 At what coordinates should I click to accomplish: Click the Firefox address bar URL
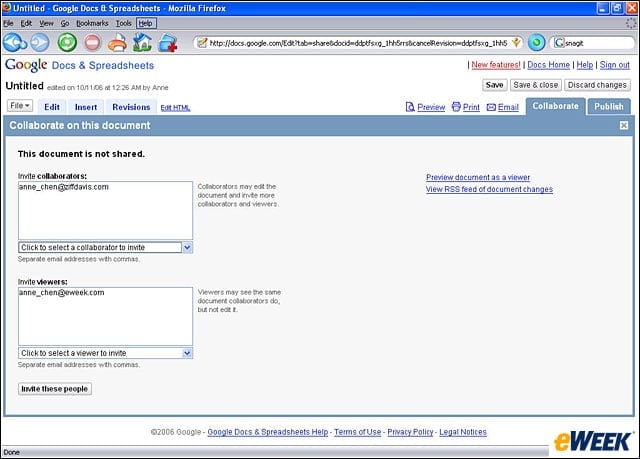358,42
